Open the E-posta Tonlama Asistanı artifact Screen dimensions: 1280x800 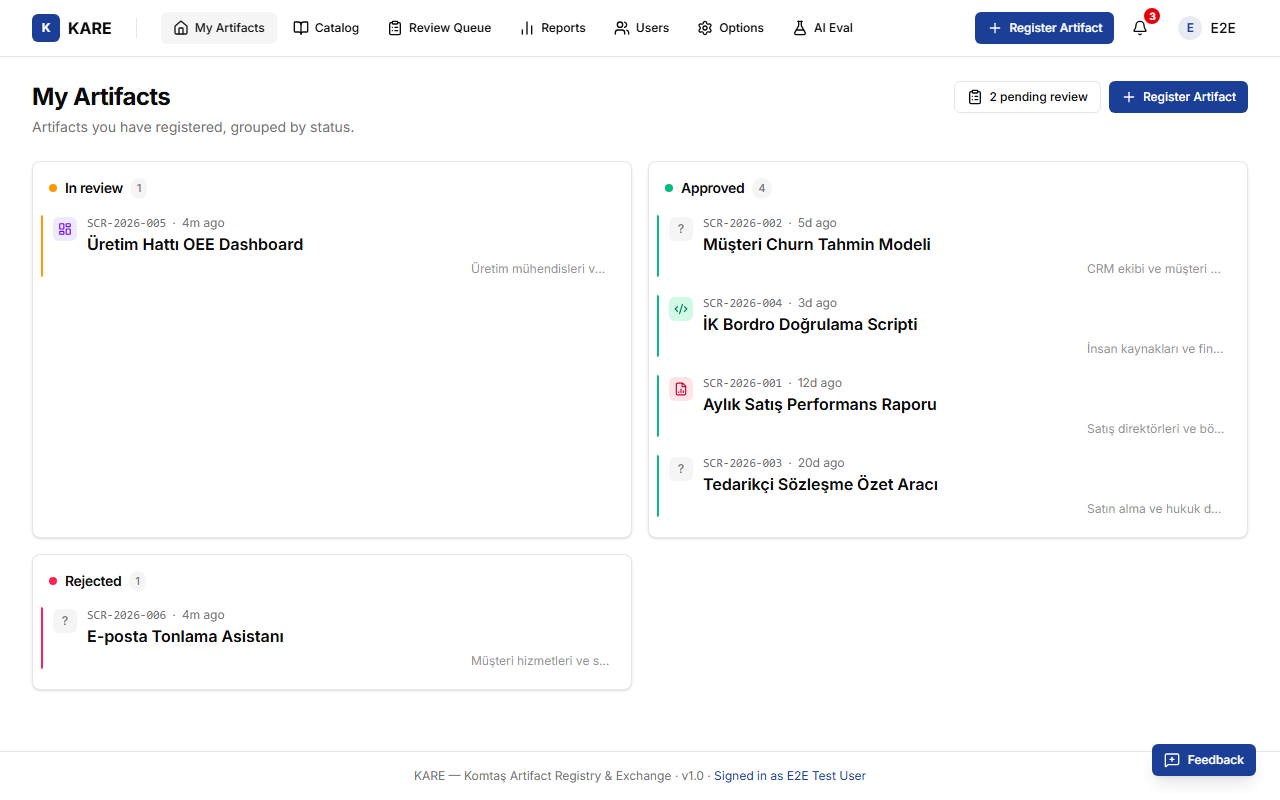click(x=332, y=637)
